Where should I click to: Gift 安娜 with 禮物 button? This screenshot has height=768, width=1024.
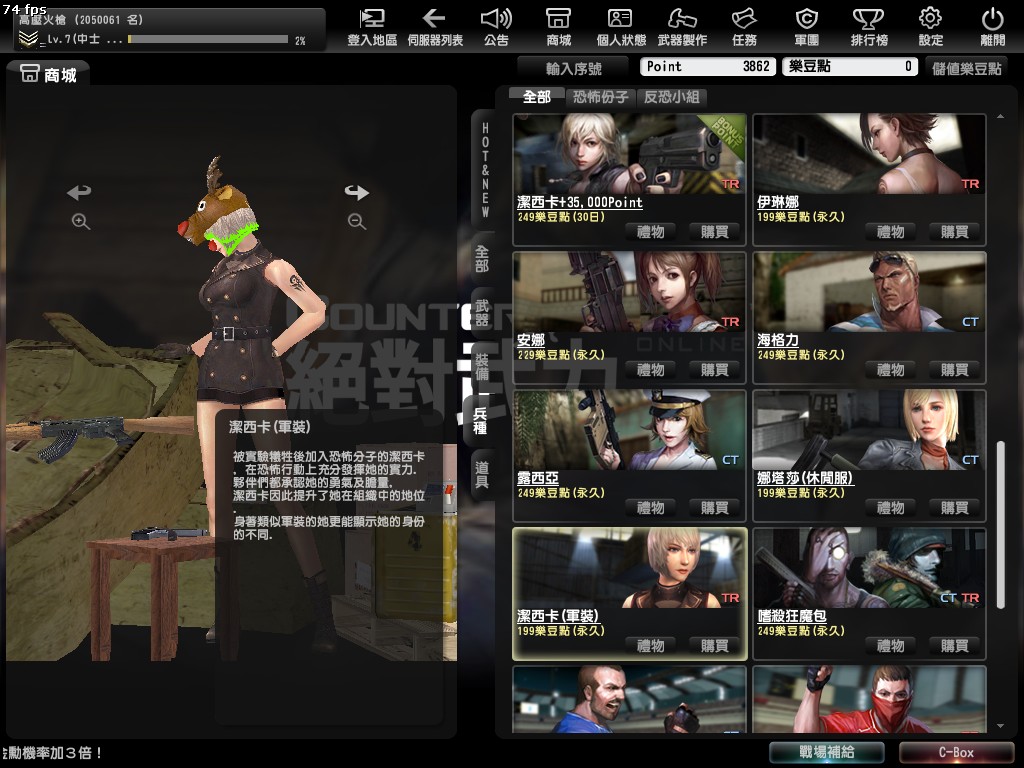650,370
